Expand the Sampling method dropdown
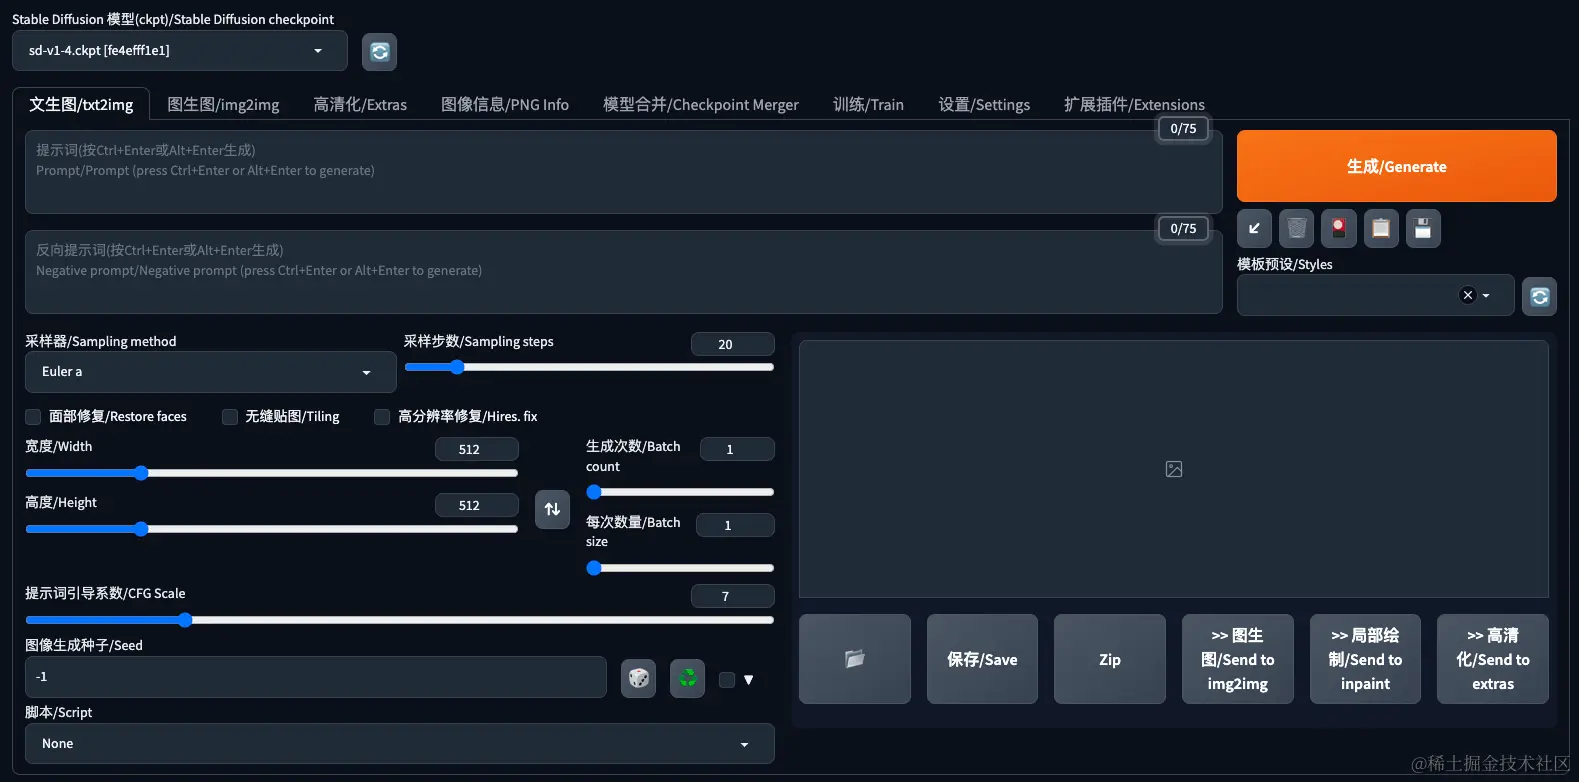This screenshot has width=1579, height=782. 211,372
